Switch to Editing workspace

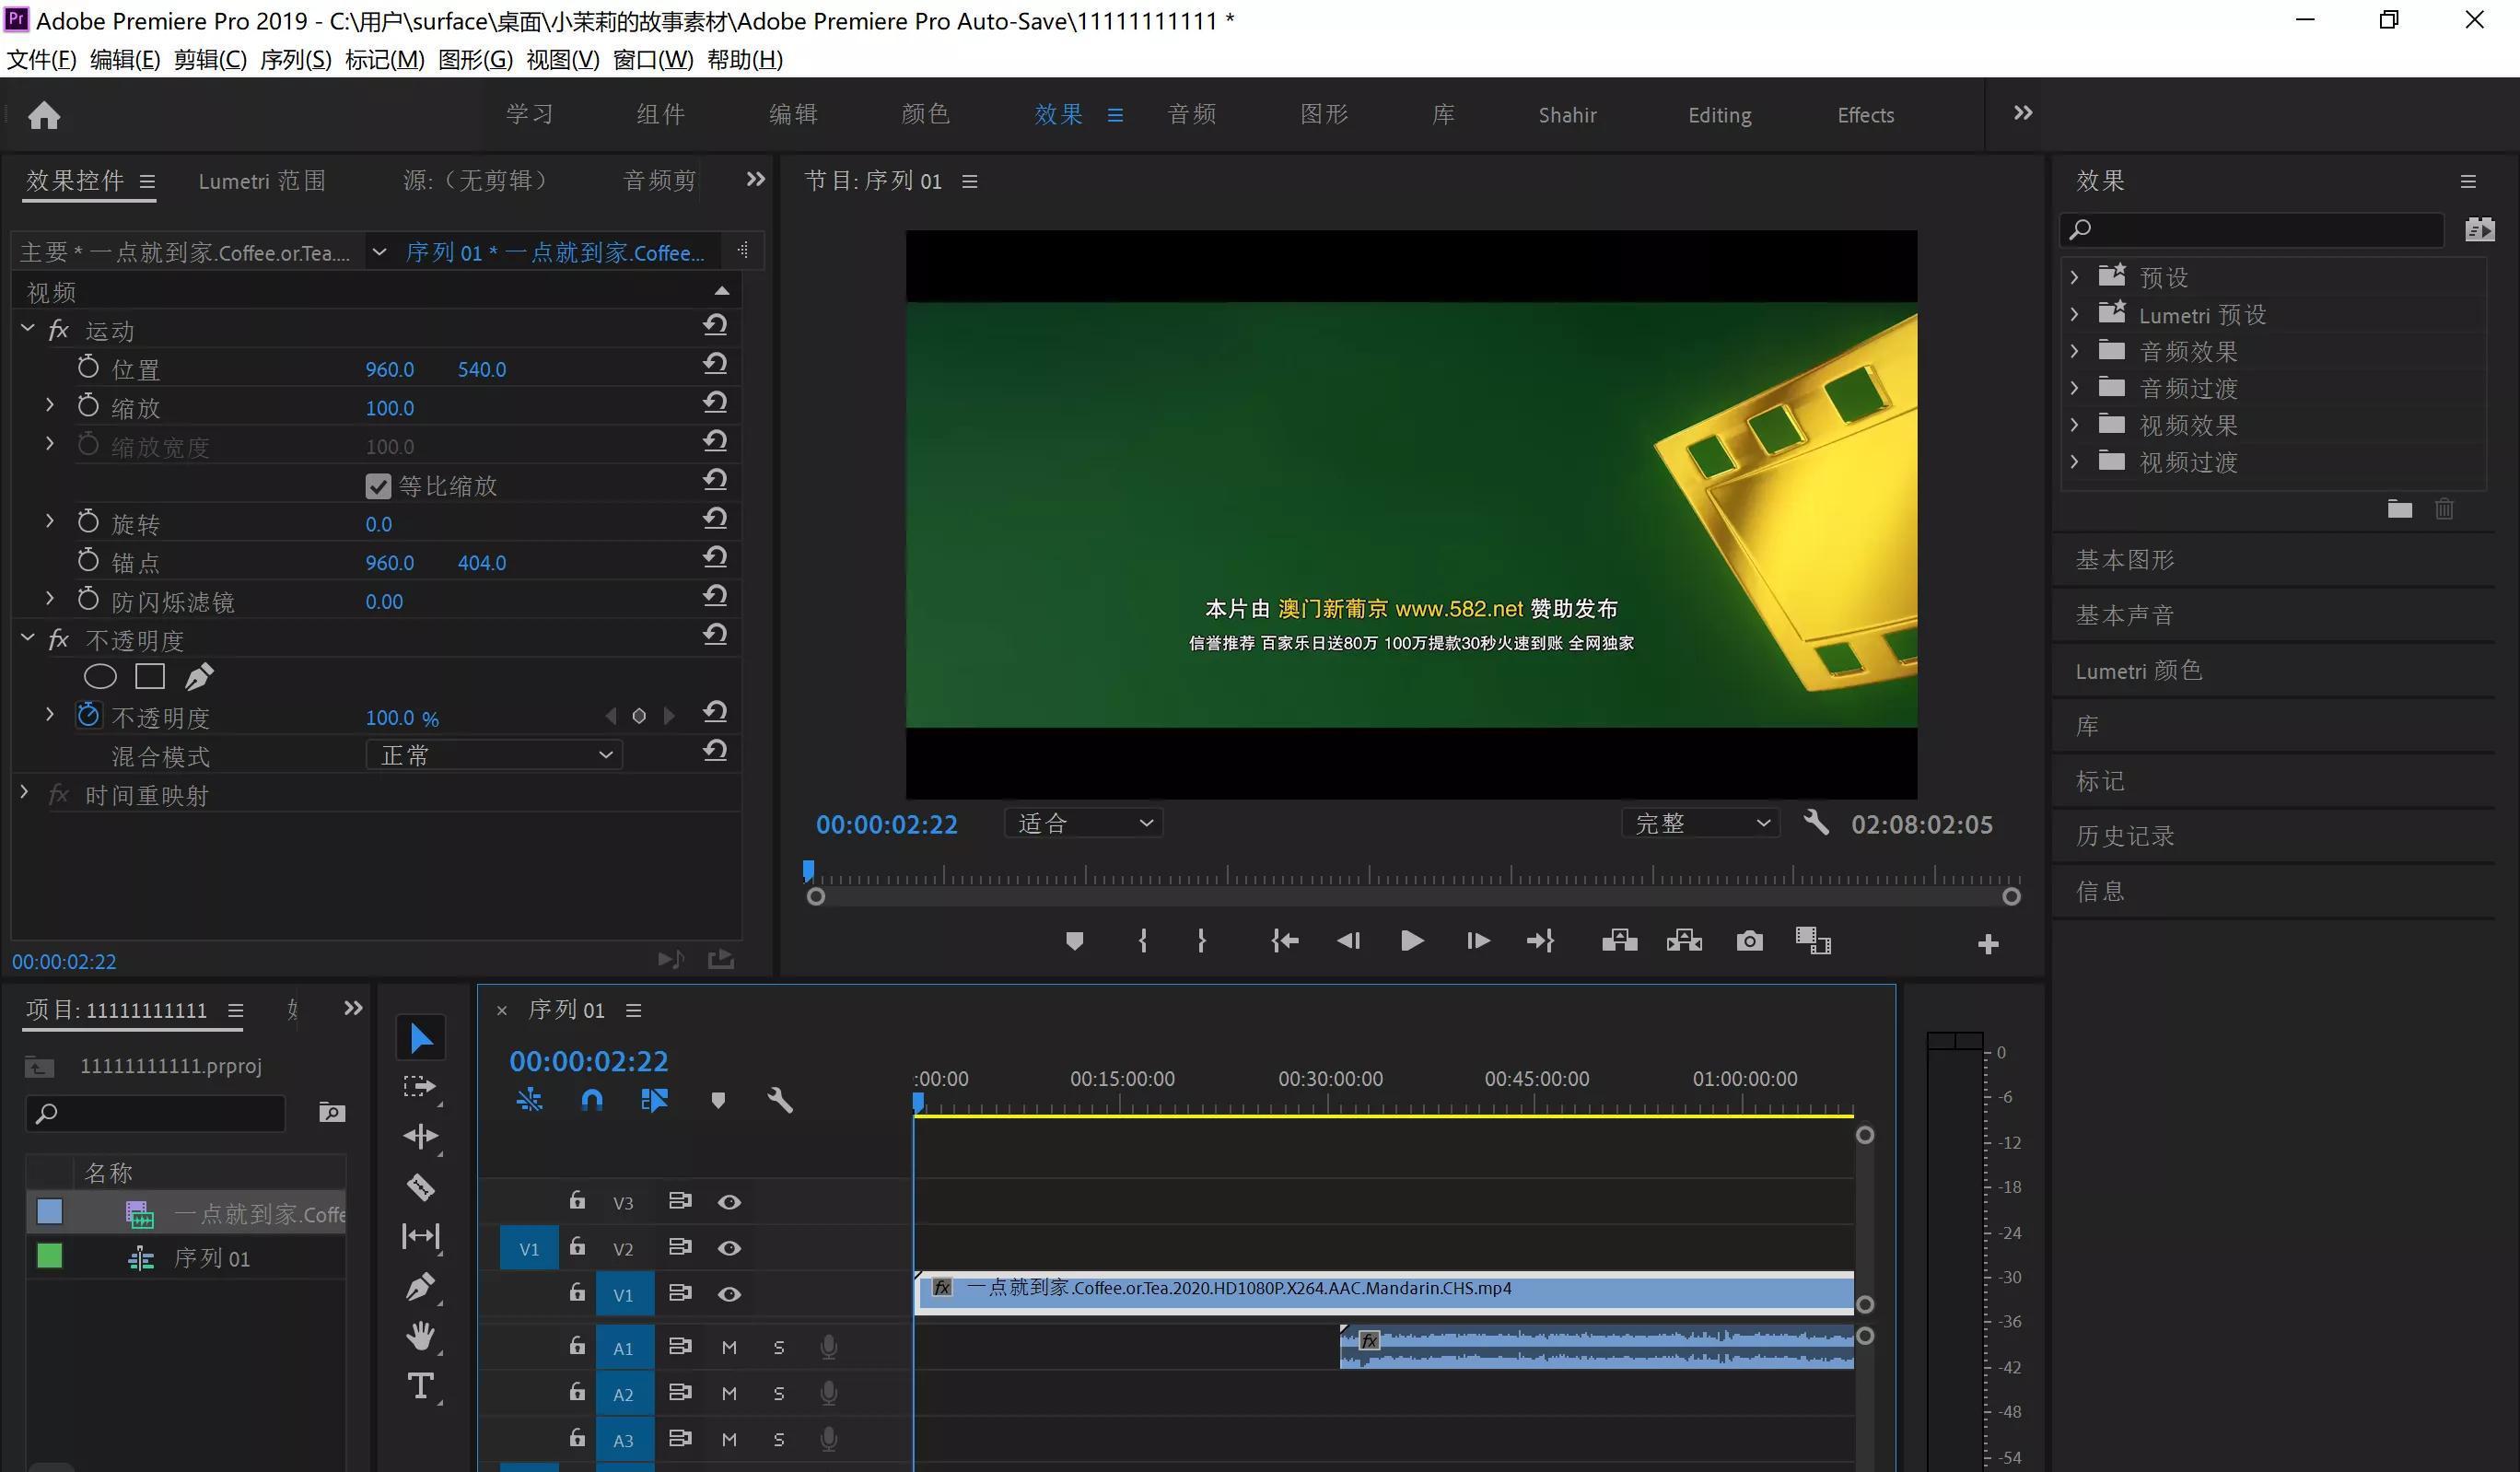point(1719,115)
